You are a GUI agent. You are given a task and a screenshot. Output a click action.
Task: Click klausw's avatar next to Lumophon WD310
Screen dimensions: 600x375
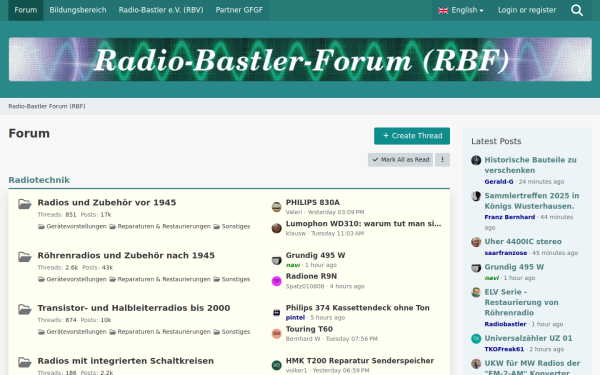(x=276, y=228)
